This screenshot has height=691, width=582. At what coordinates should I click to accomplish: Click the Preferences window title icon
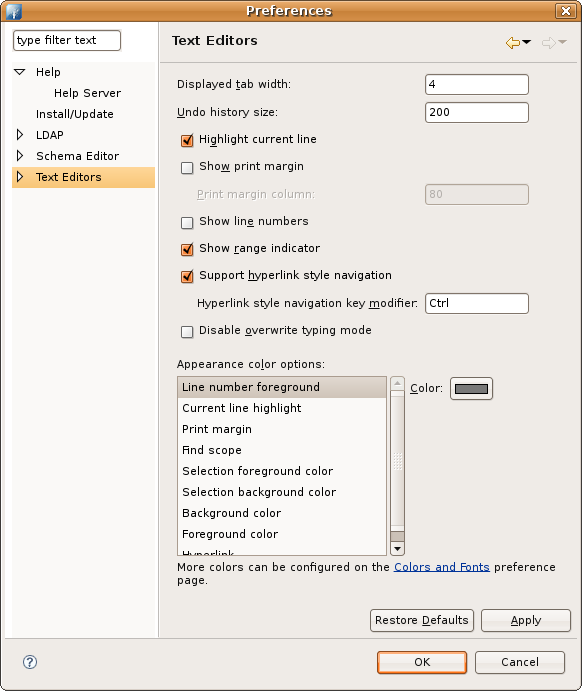pos(14,11)
